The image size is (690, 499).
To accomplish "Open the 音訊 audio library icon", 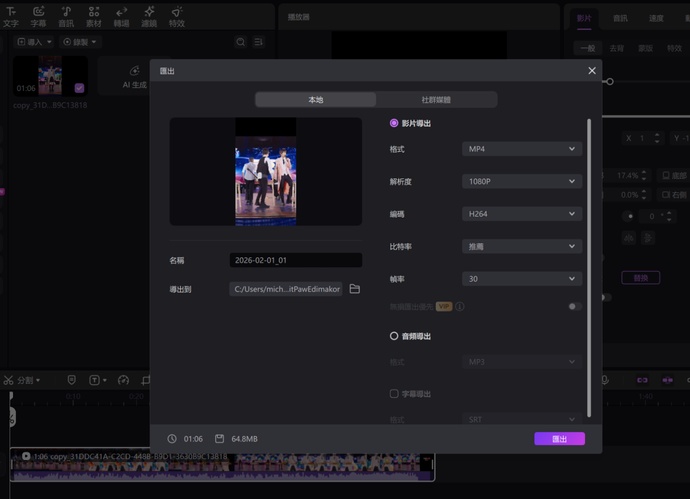I will point(66,16).
